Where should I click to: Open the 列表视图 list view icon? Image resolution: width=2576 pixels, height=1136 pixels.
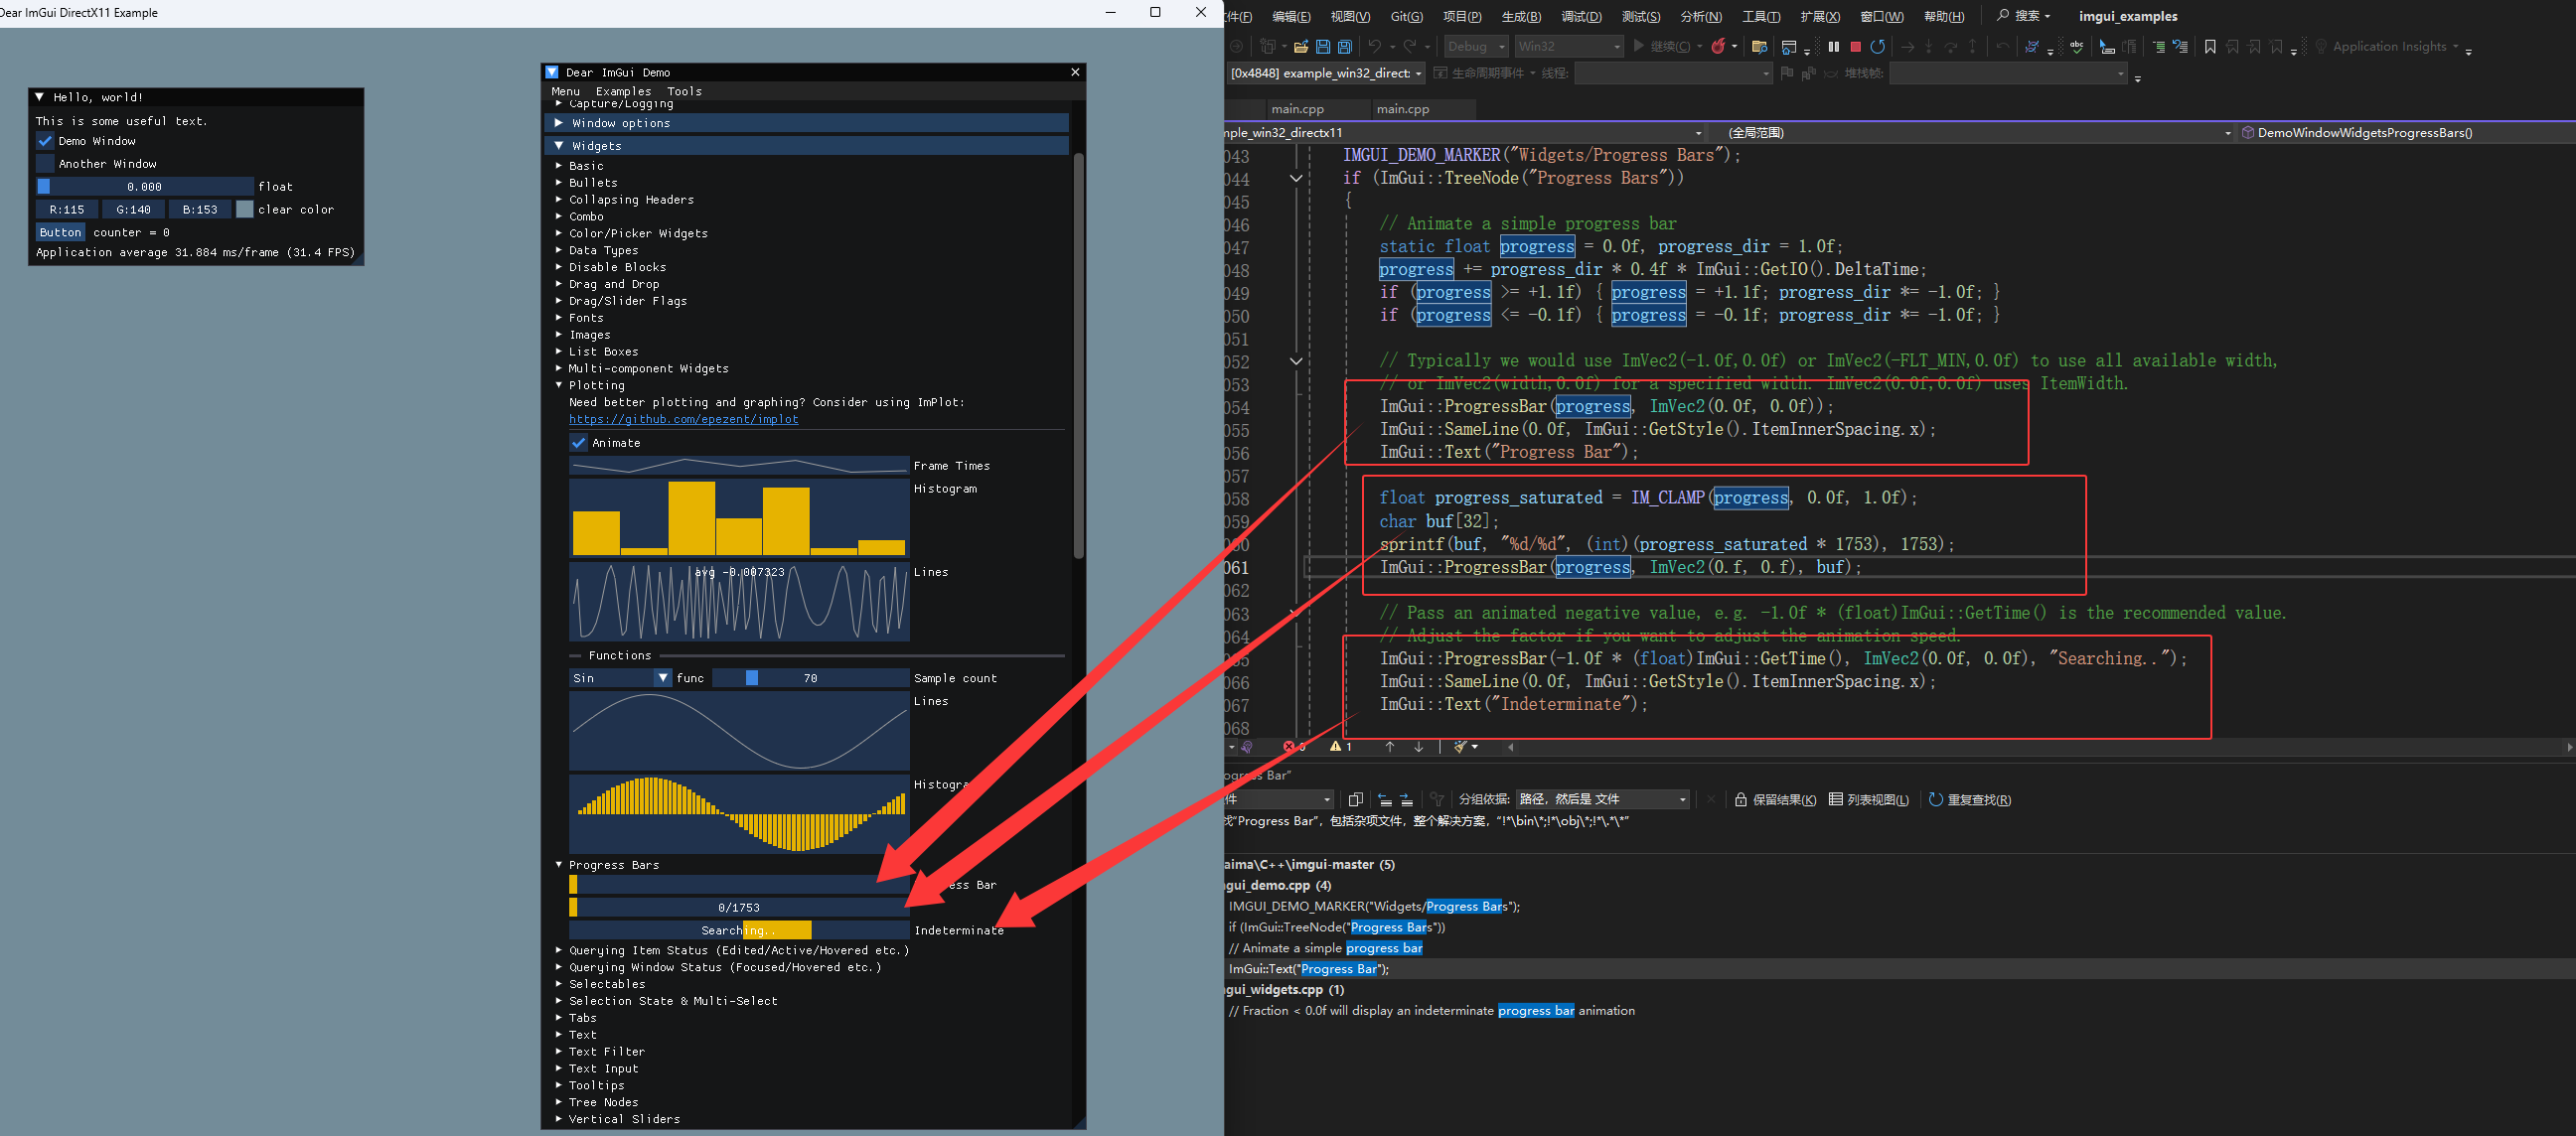point(1837,799)
